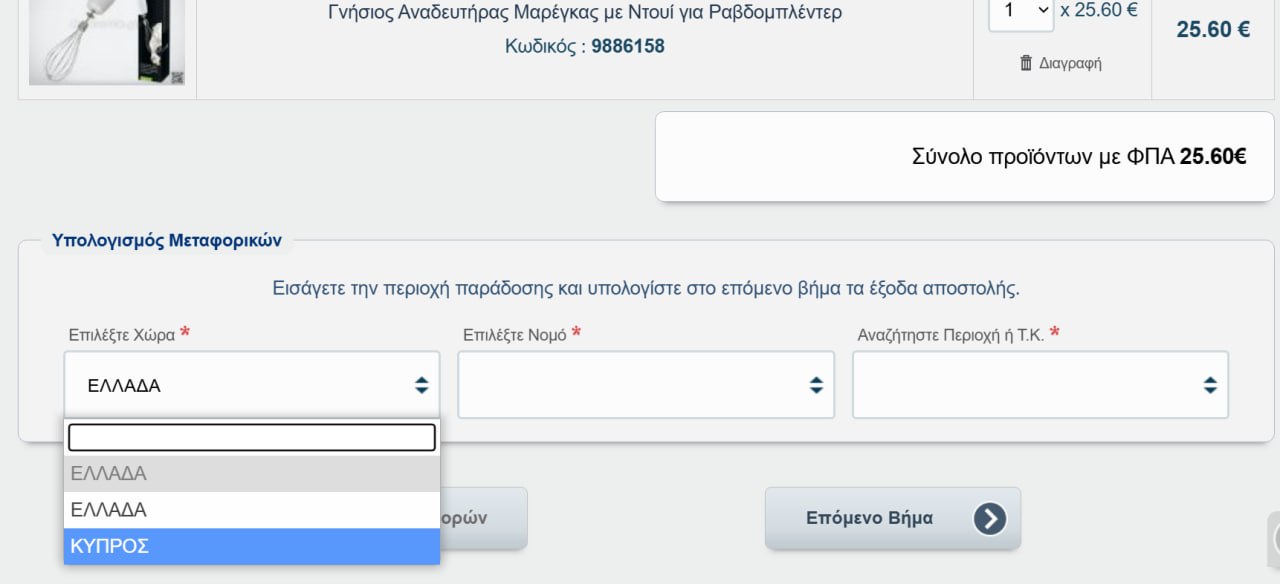Open the product quantity dropdown showing 1

point(1021,12)
